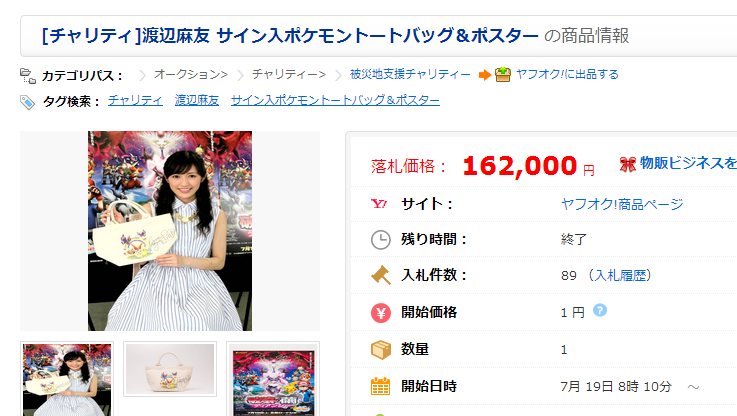
Task: Click the Yahoo auction listing box icon
Action: [x=502, y=74]
